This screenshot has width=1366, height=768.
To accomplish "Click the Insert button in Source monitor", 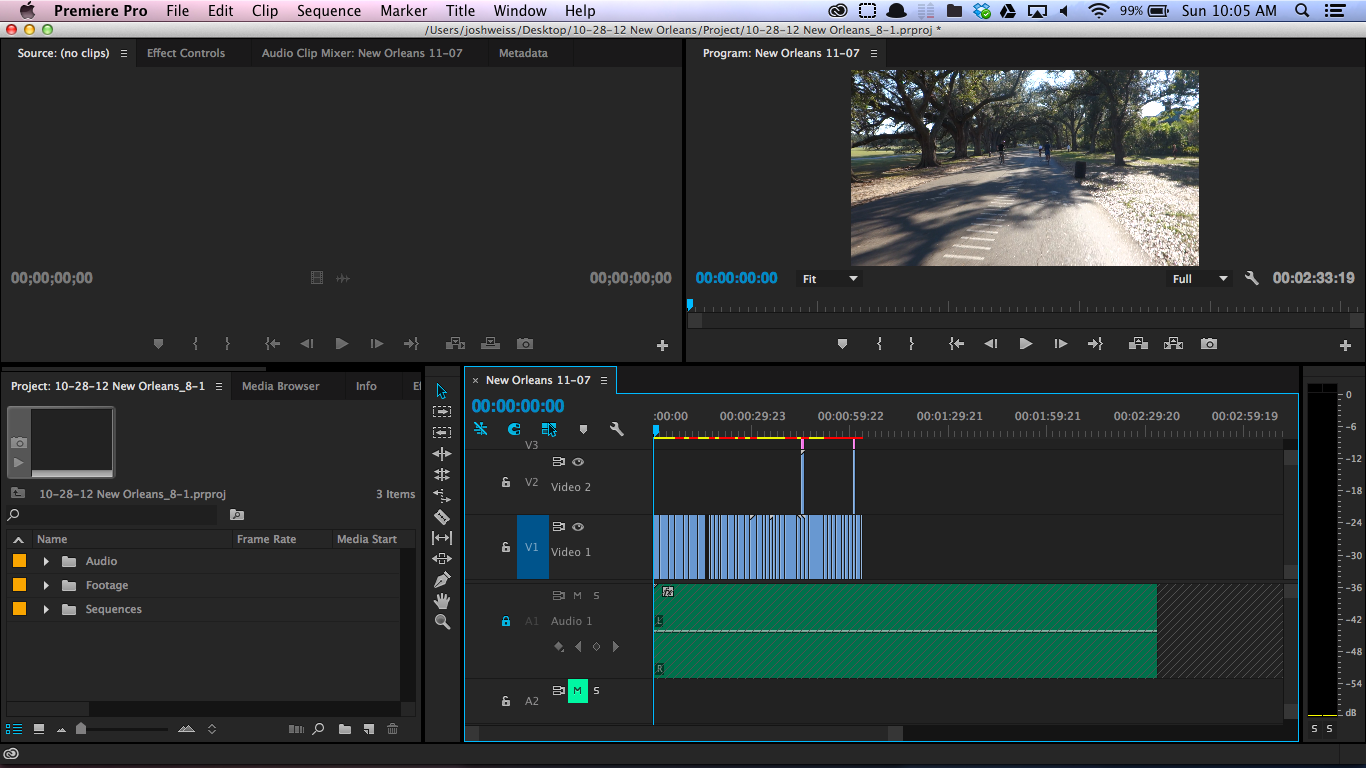I will (455, 344).
